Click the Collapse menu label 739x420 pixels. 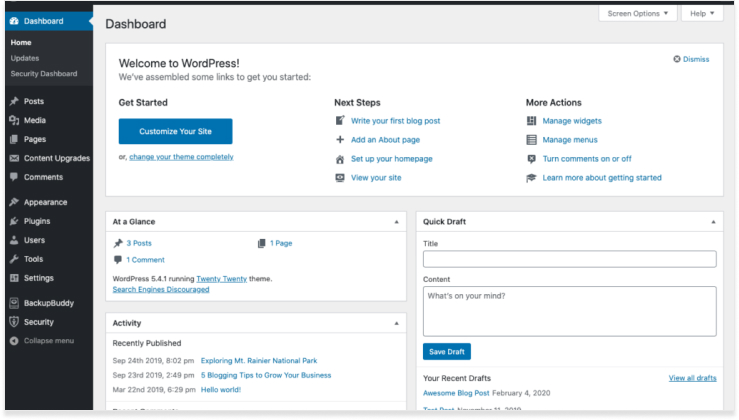click(x=49, y=341)
